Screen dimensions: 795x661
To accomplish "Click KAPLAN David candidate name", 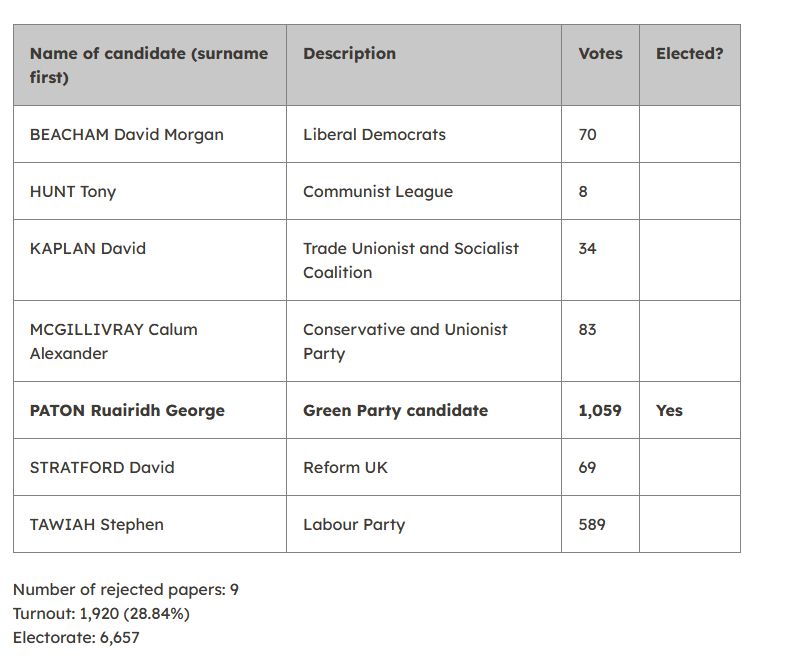I will (x=88, y=248).
